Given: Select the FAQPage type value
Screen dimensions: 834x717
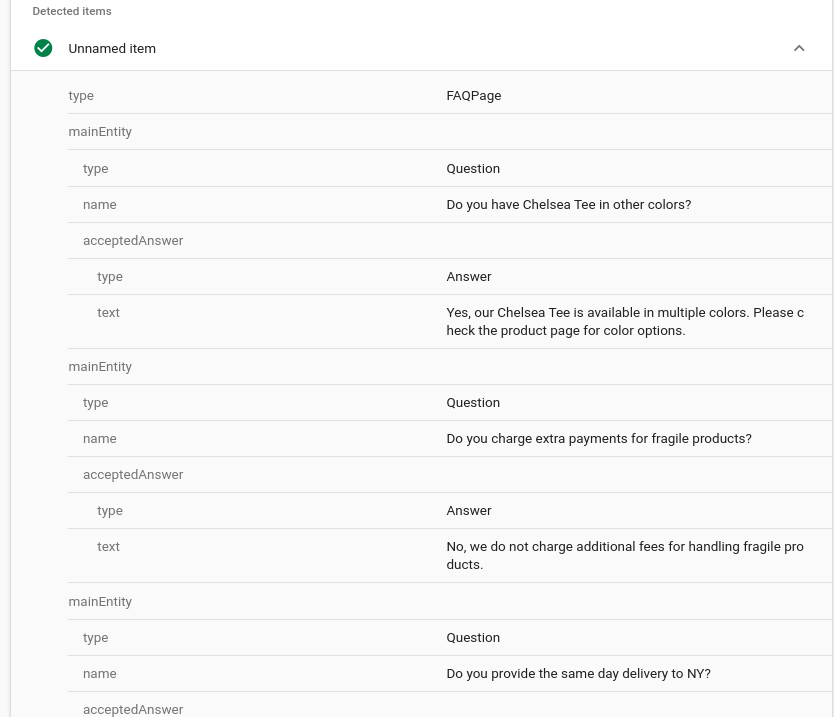Looking at the screenshot, I should tap(473, 95).
